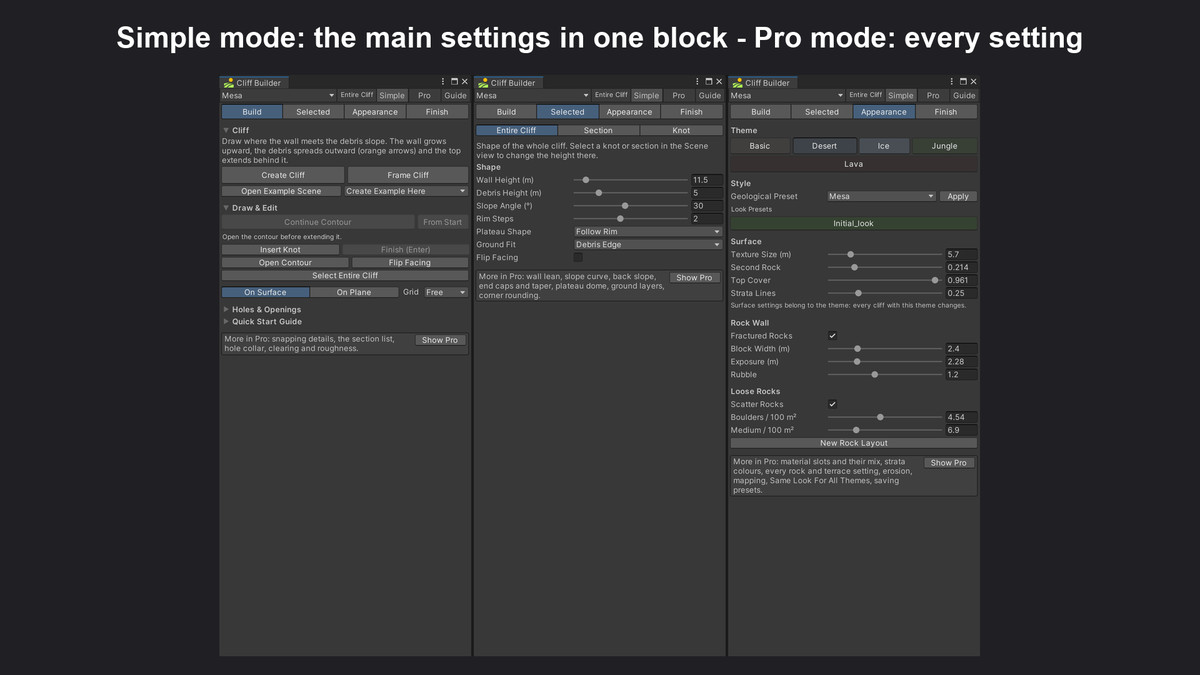Generate a New Rock Layout
This screenshot has height=675, width=1200.
[853, 443]
